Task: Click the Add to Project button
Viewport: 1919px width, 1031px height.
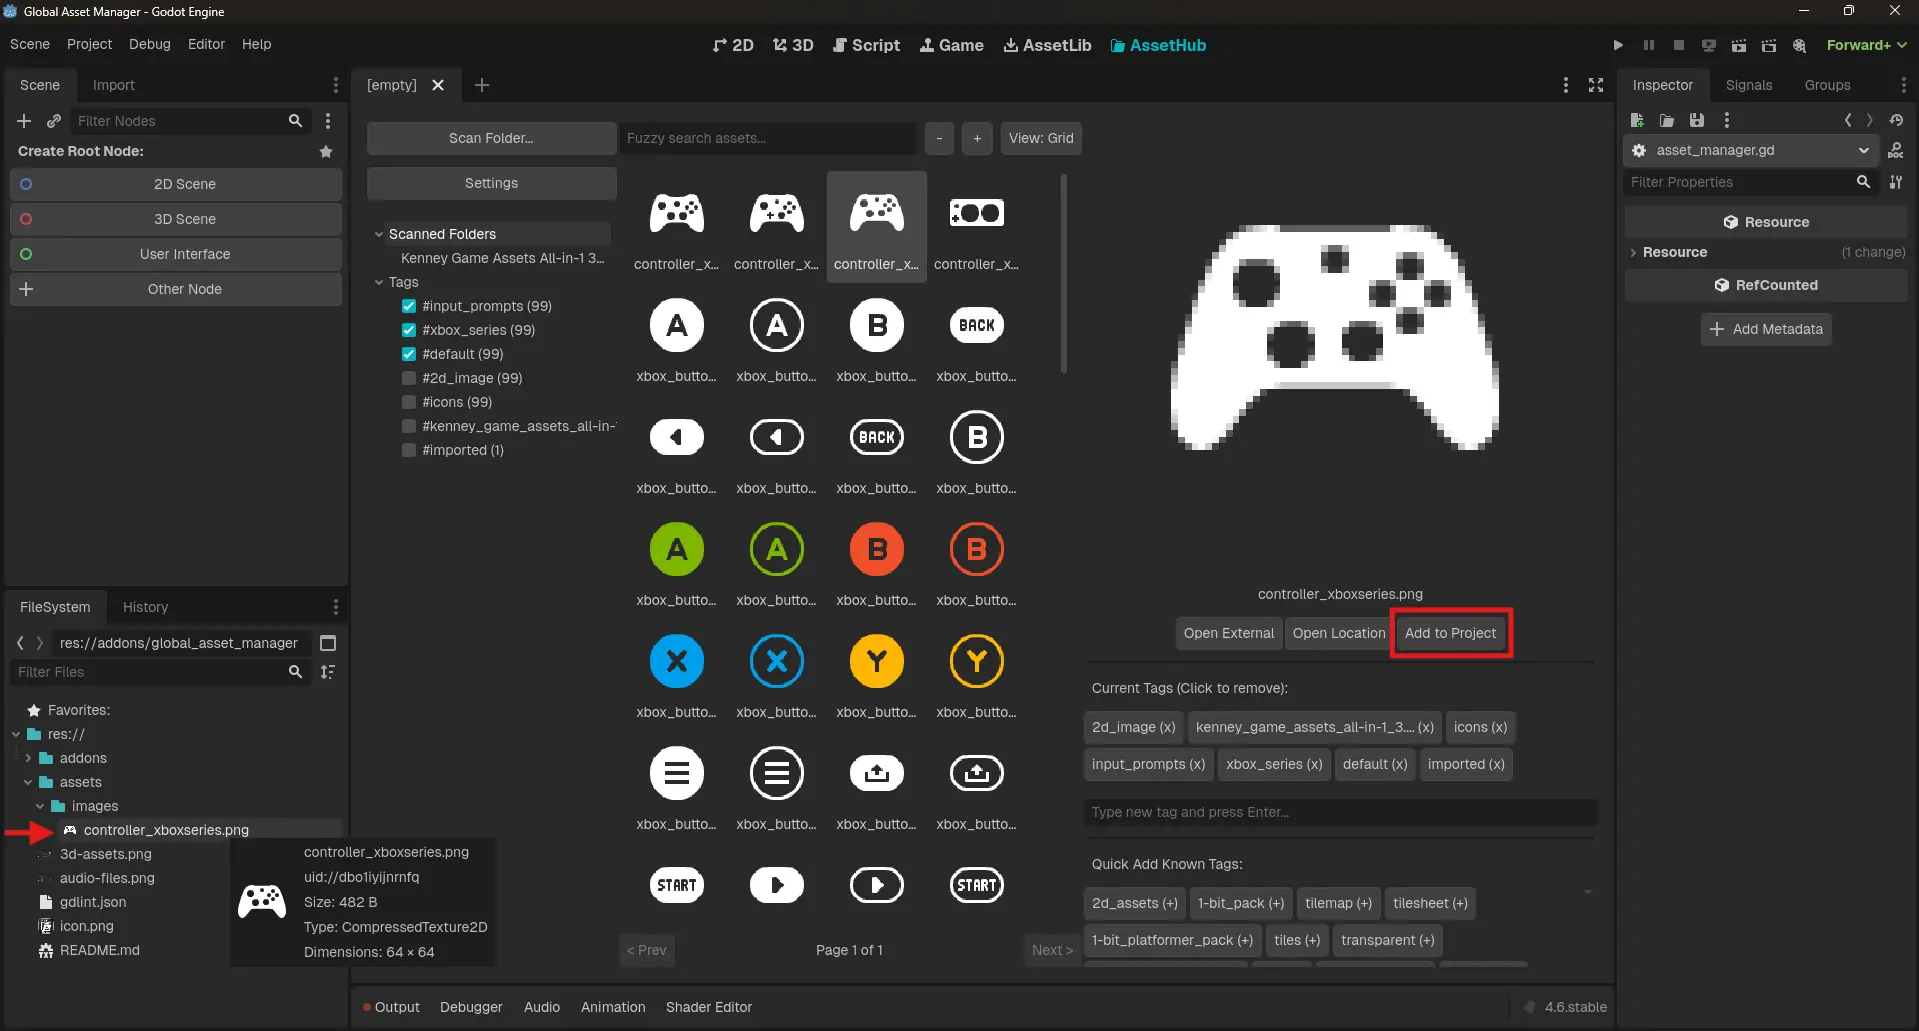Action: point(1450,633)
